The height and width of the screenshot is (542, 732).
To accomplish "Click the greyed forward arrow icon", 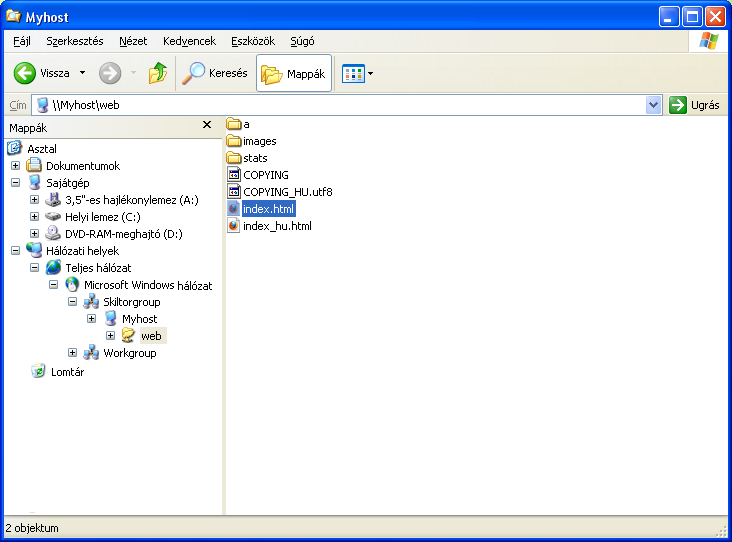I will [x=110, y=73].
